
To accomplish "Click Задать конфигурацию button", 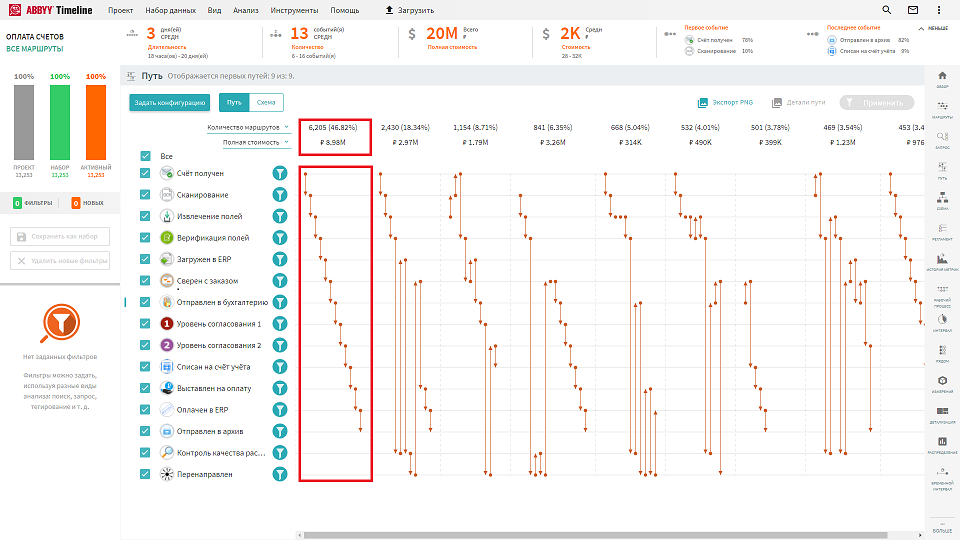I will (170, 102).
